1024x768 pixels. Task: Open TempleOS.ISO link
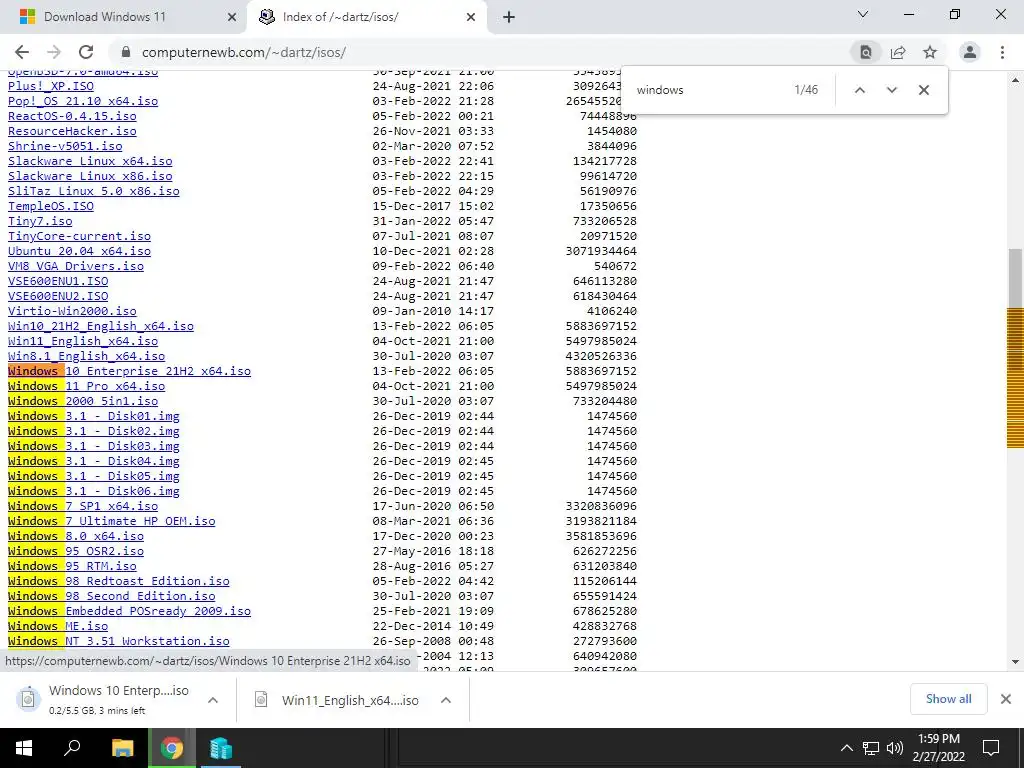click(x=51, y=206)
